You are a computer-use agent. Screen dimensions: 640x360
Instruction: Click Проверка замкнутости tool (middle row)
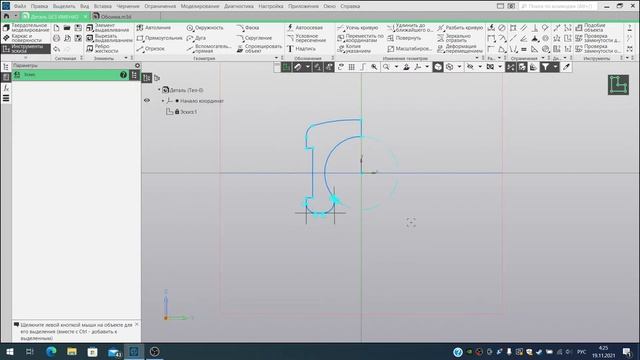tap(598, 38)
